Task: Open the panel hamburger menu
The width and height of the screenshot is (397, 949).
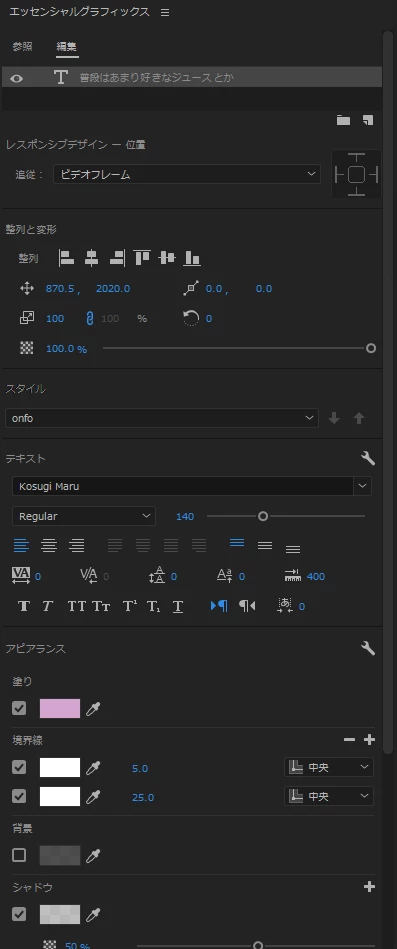Action: click(165, 12)
